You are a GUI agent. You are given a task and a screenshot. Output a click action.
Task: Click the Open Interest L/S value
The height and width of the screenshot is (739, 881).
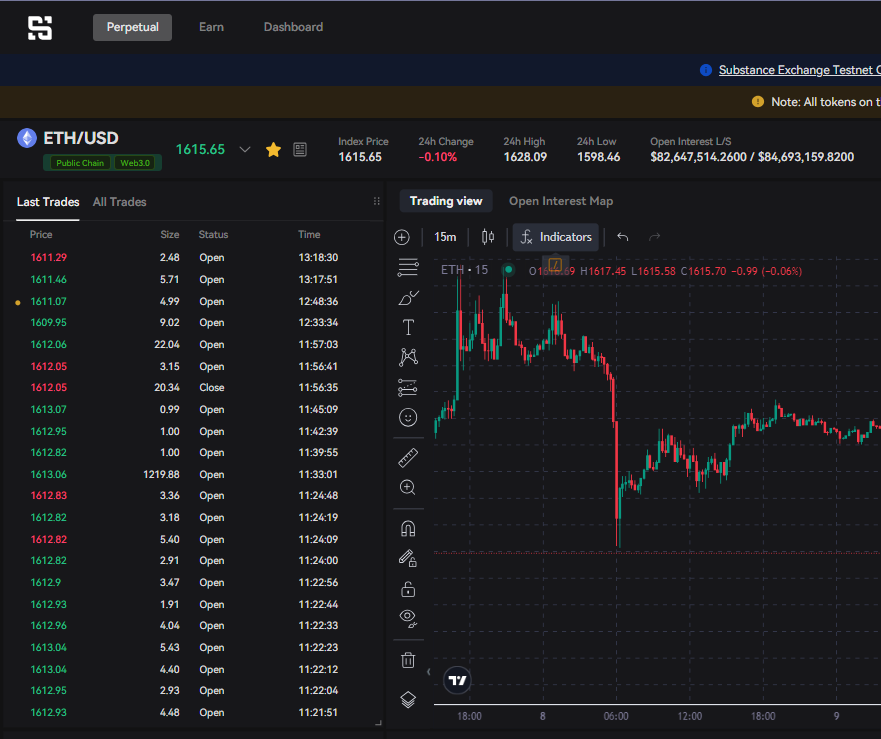tap(752, 157)
